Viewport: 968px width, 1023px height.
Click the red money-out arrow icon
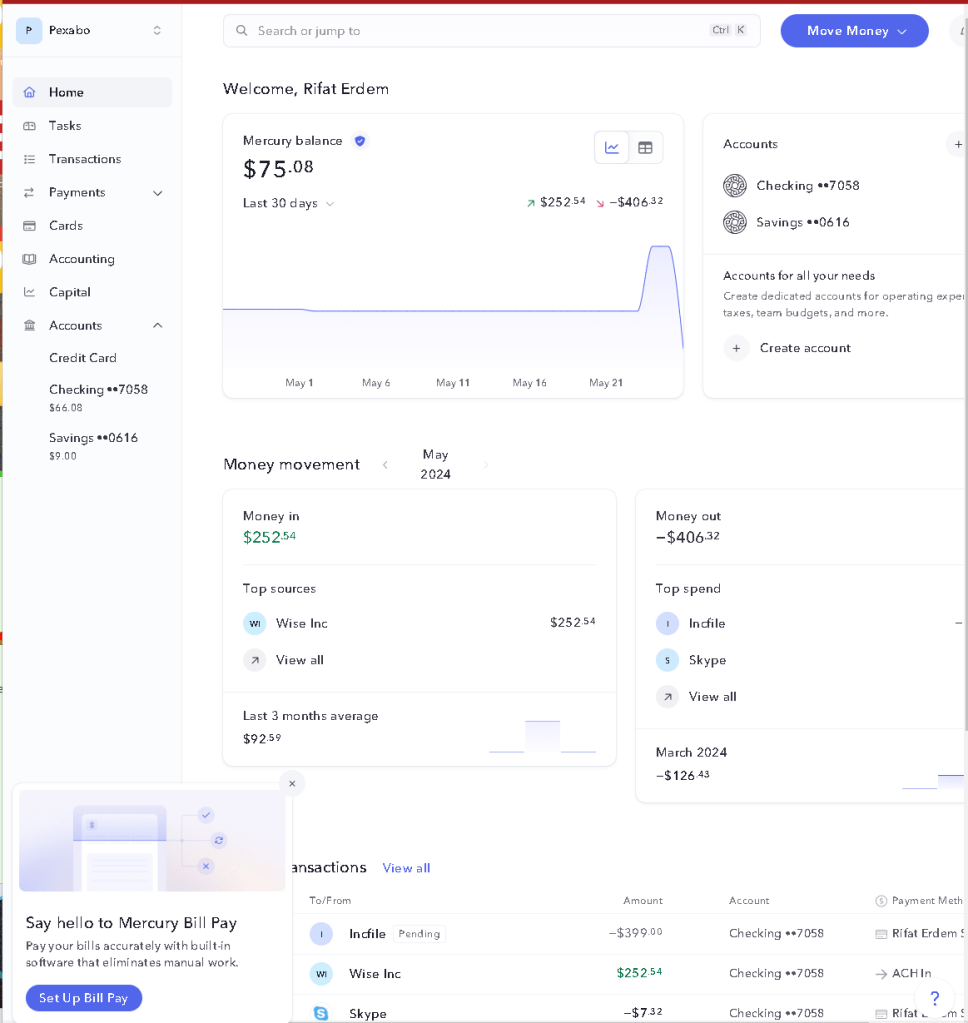coord(600,203)
